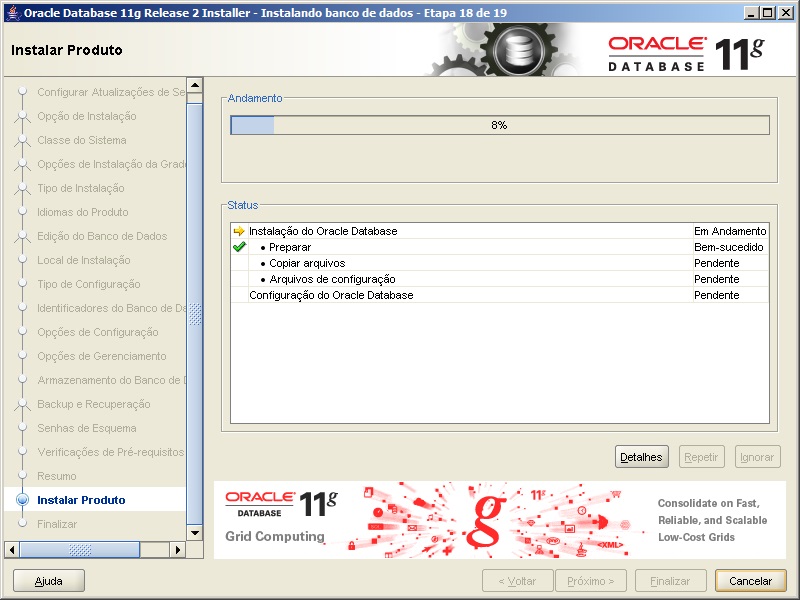Select the Opção de Instalação step

pyautogui.click(x=87, y=116)
